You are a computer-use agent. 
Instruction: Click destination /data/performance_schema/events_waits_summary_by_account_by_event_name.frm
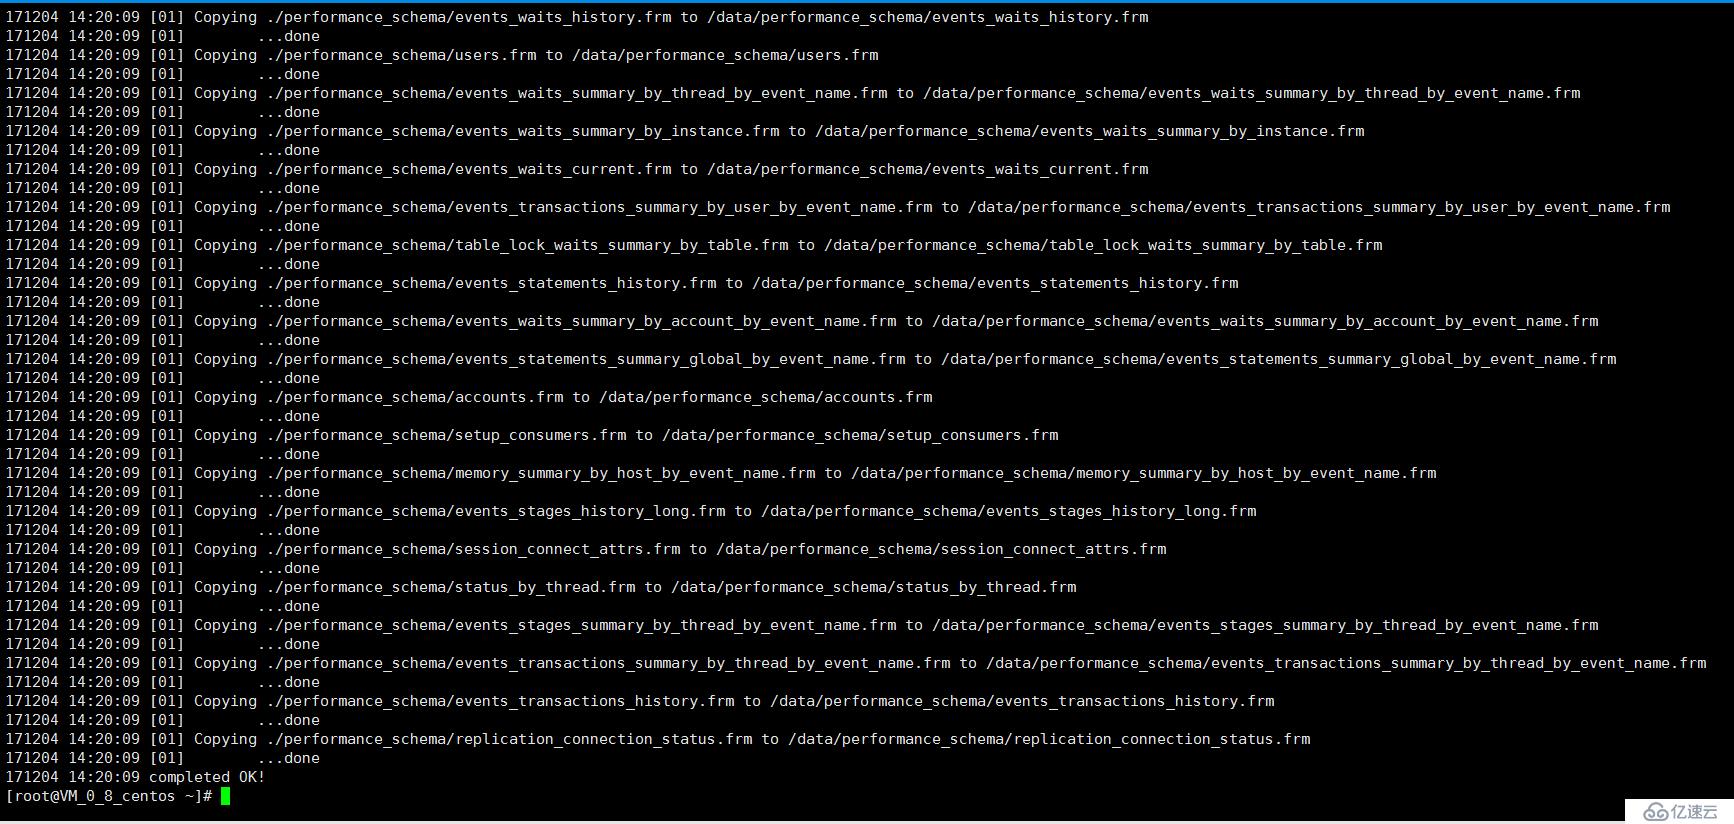(1265, 321)
